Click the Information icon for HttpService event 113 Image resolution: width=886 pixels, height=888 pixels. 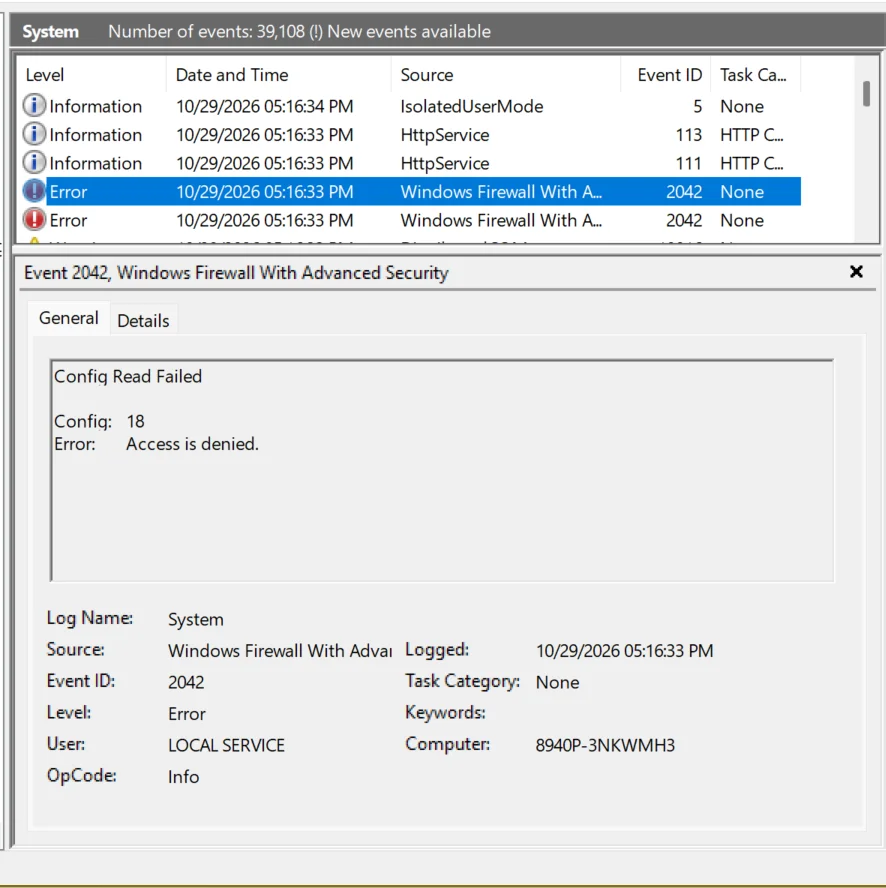pyautogui.click(x=34, y=134)
